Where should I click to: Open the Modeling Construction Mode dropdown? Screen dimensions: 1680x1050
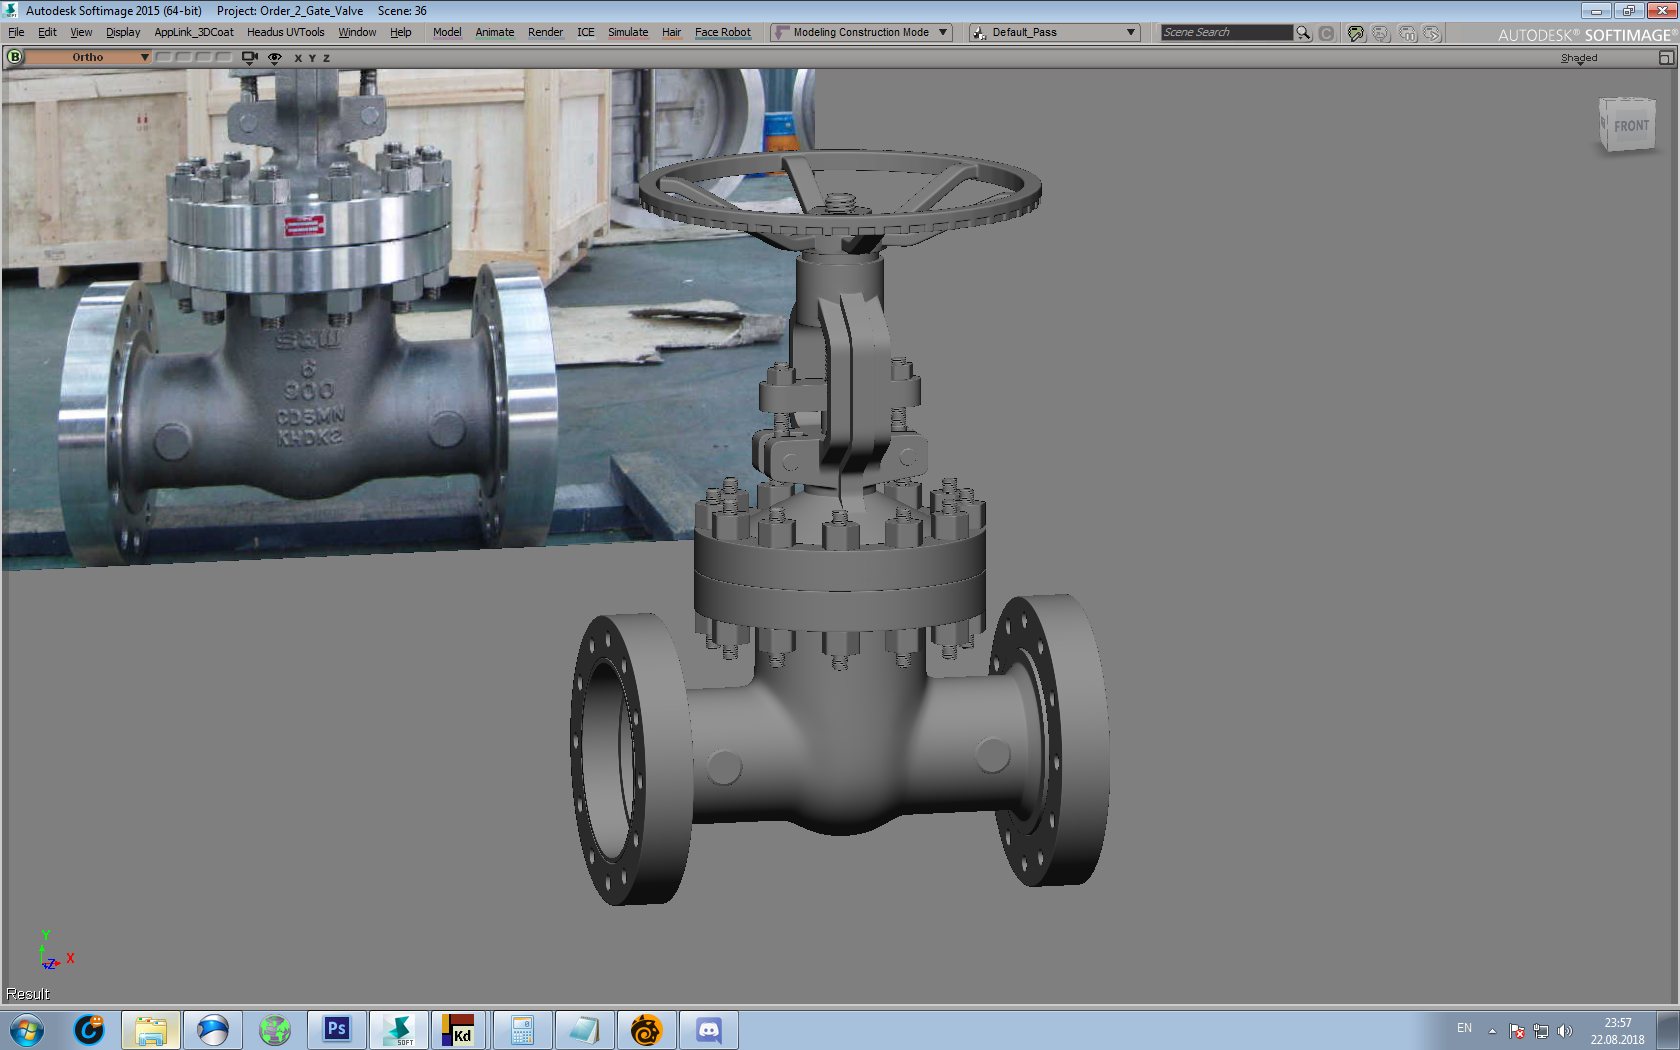[860, 33]
